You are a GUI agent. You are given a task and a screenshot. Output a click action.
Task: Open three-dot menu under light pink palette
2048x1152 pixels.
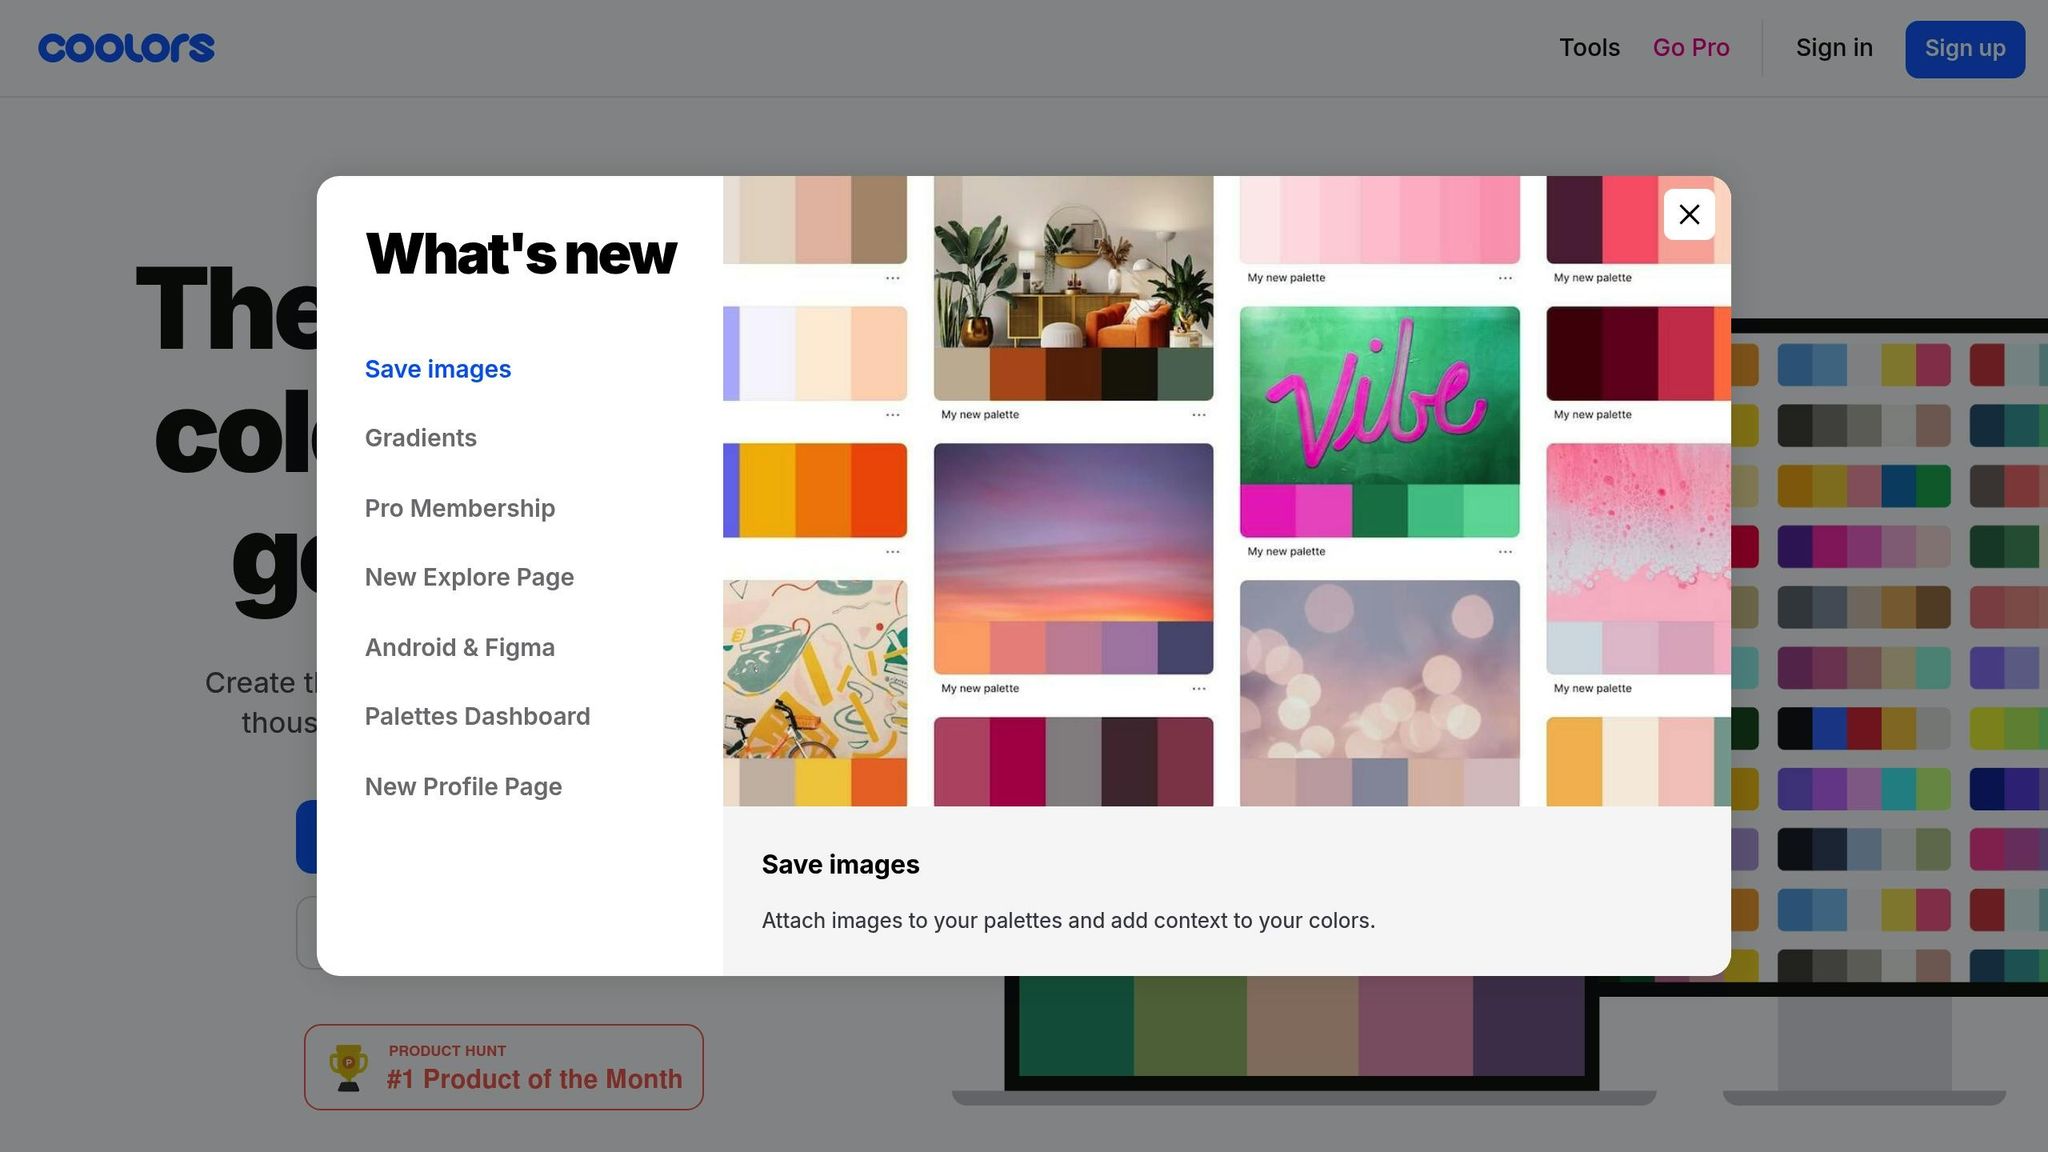click(1505, 278)
